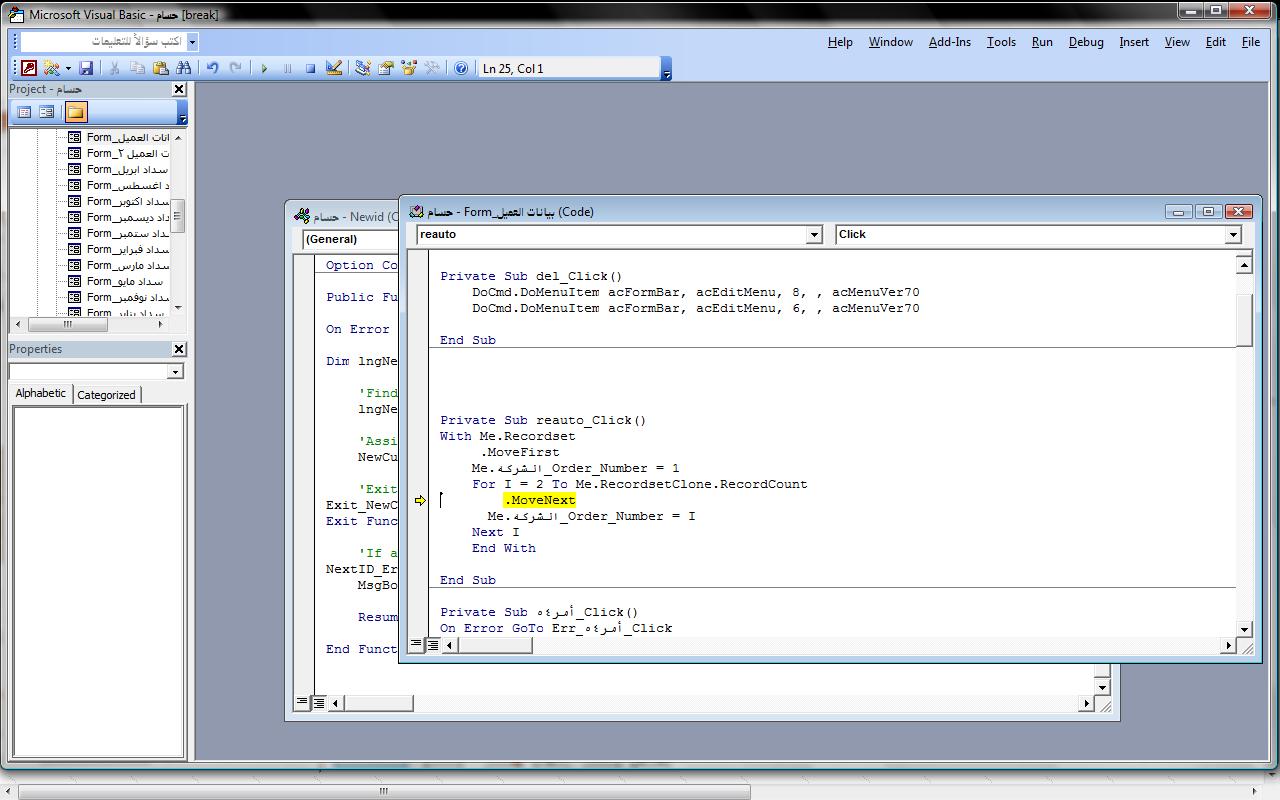Close the Project explorer panel

(x=179, y=89)
